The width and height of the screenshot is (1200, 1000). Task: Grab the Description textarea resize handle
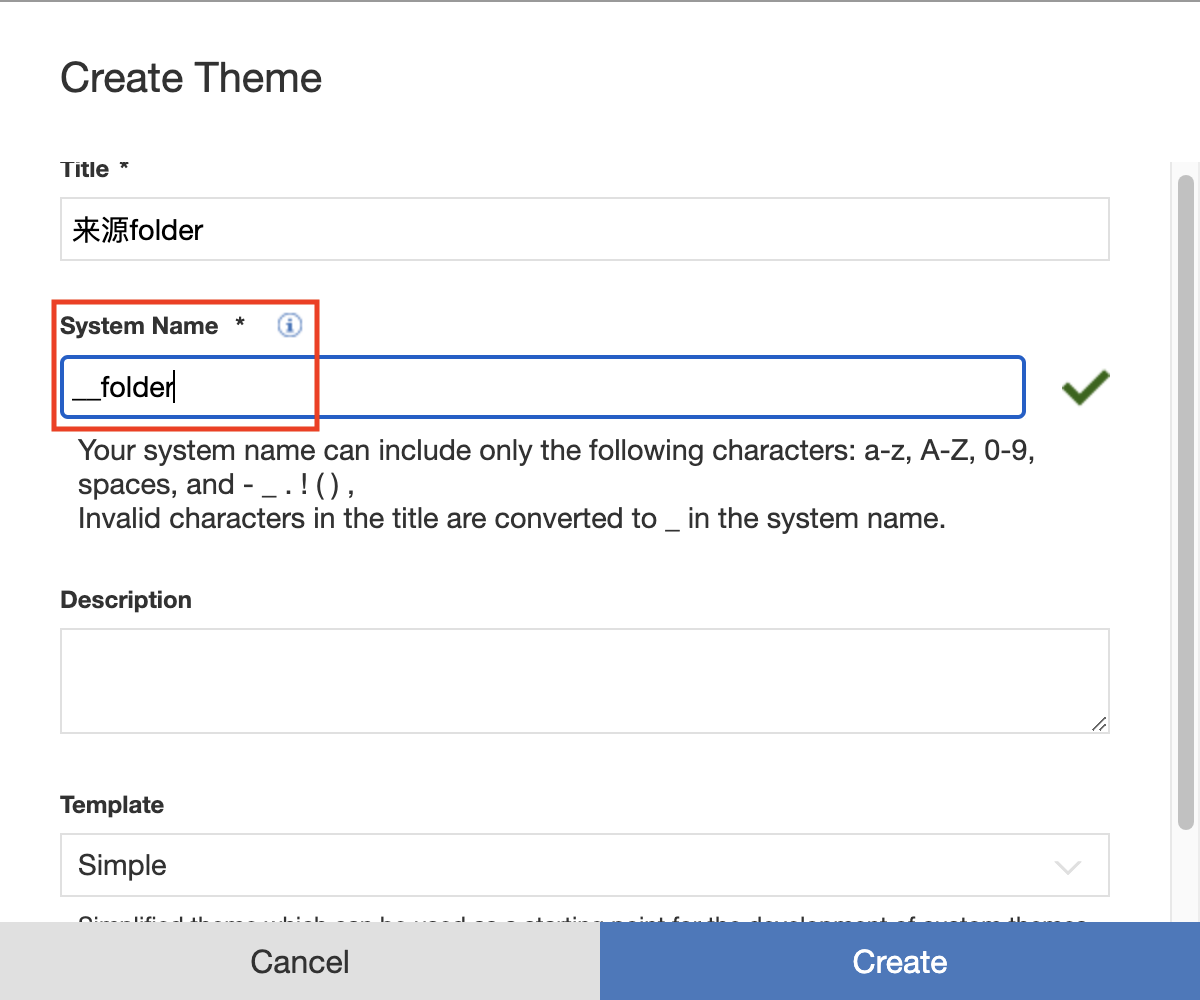pyautogui.click(x=1099, y=724)
